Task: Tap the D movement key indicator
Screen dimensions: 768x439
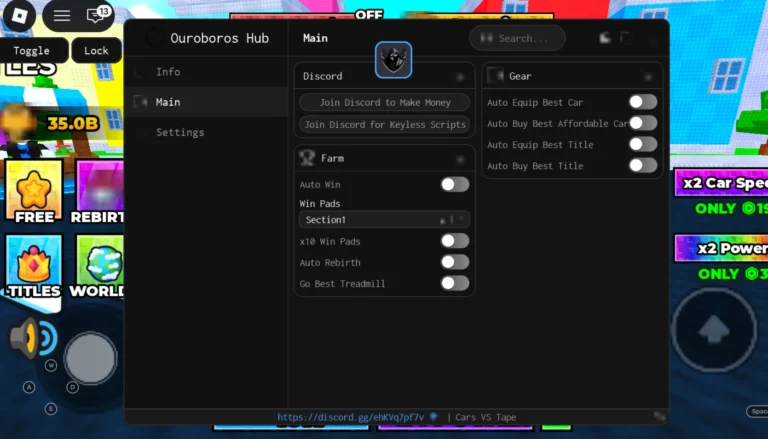Action: pos(72,387)
